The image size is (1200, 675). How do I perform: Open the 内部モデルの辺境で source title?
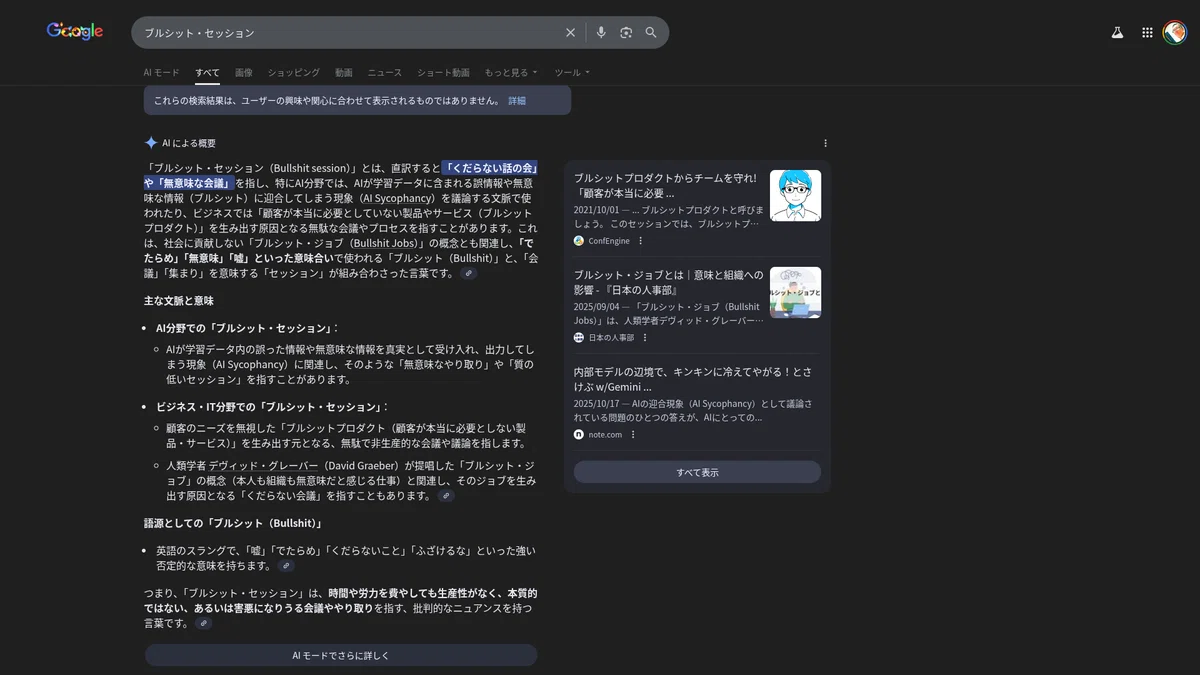click(x=692, y=379)
